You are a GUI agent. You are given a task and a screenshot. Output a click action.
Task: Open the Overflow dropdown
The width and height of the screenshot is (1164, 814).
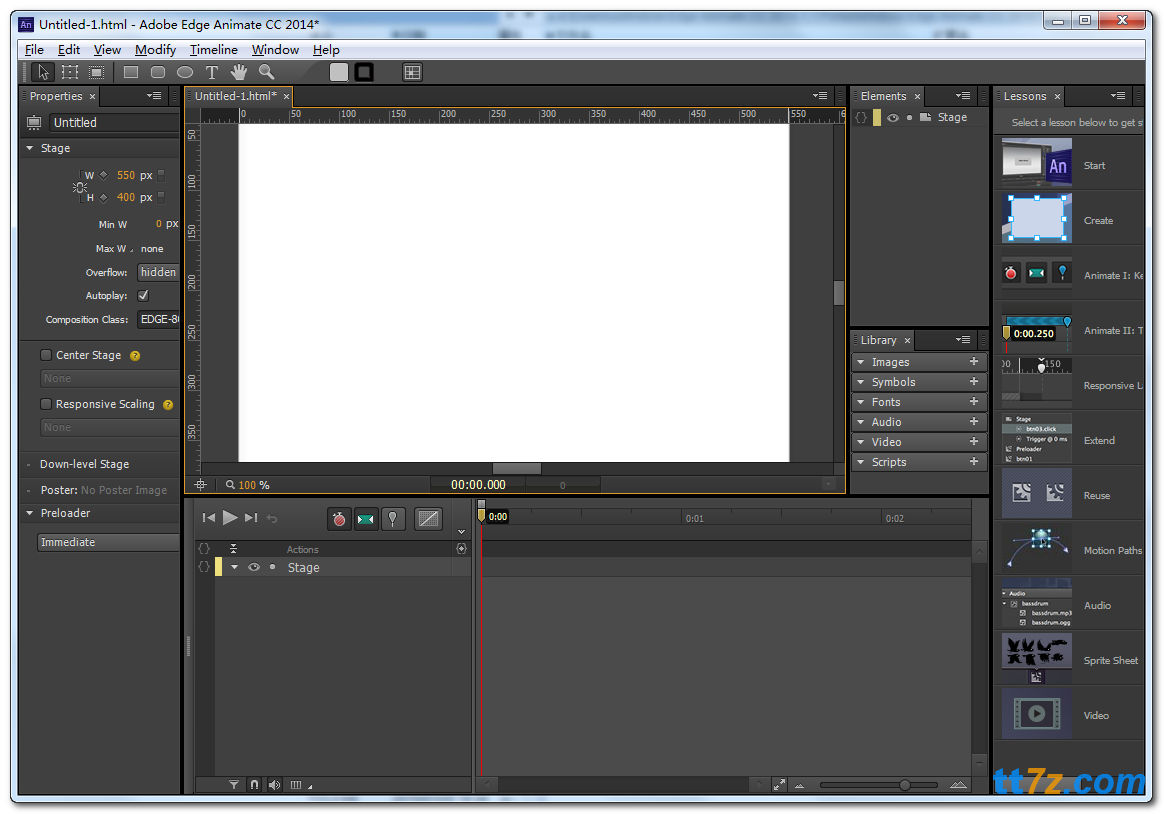click(158, 272)
